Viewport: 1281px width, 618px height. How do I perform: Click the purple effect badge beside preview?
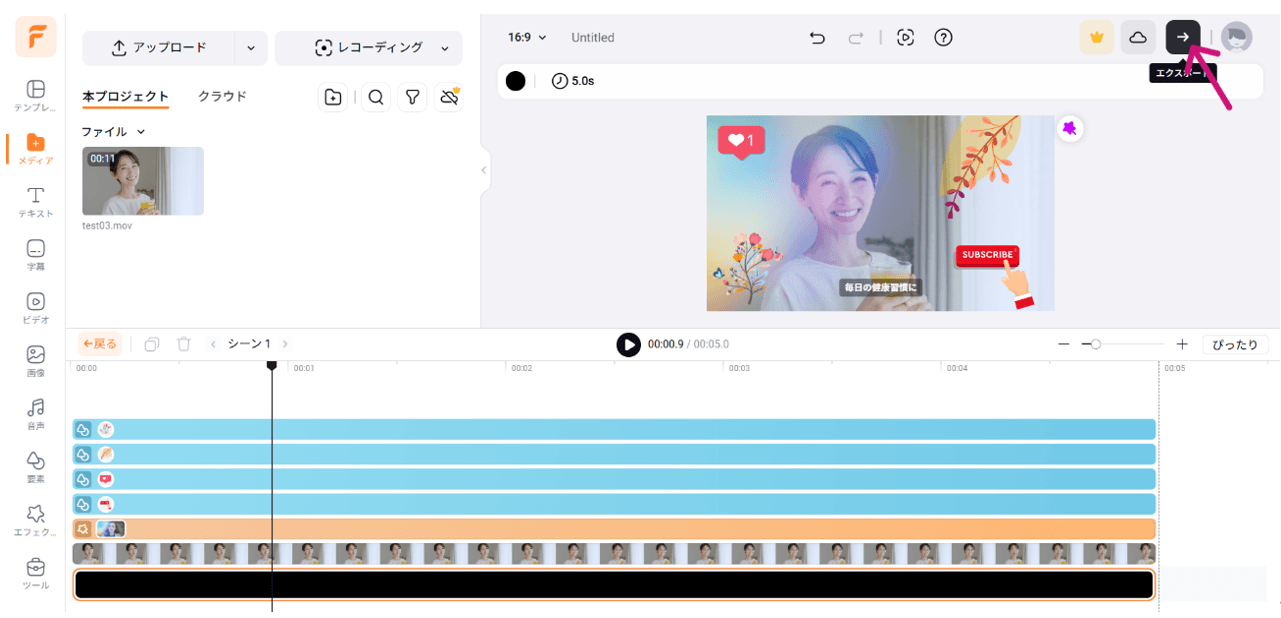coord(1070,129)
